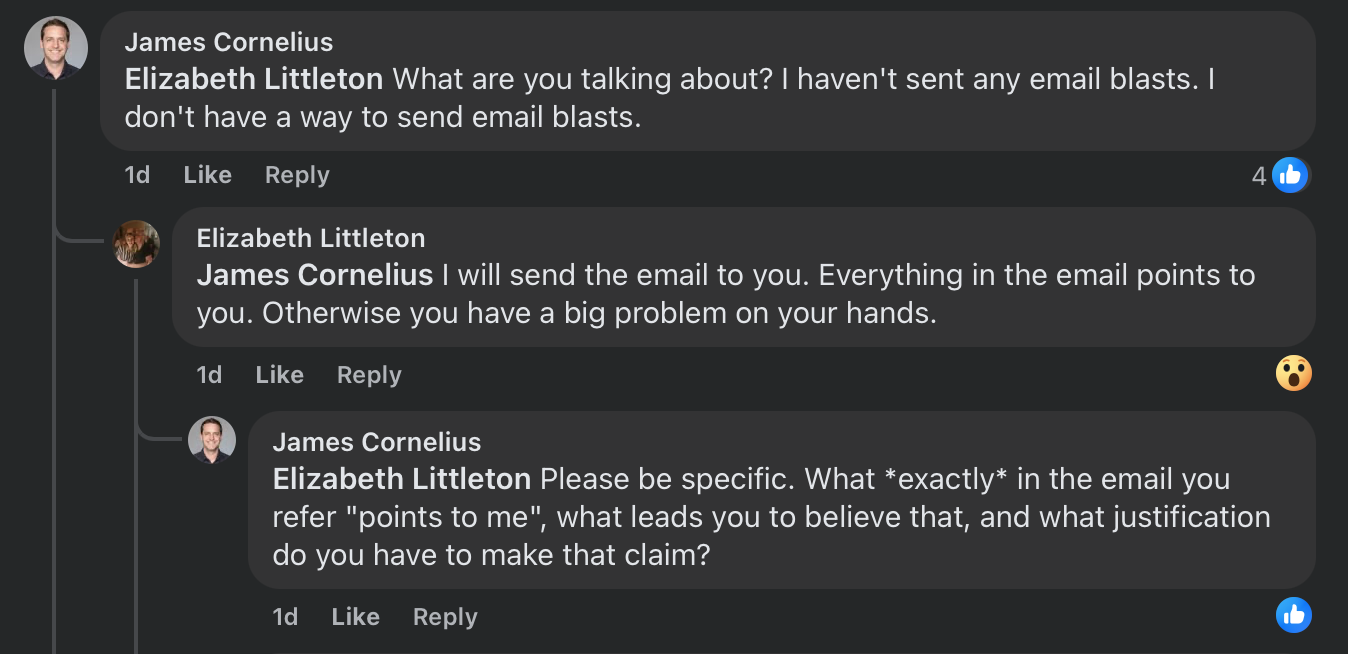The width and height of the screenshot is (1348, 654).
Task: Like Elizabeth Littleton's comment
Action: coord(279,375)
